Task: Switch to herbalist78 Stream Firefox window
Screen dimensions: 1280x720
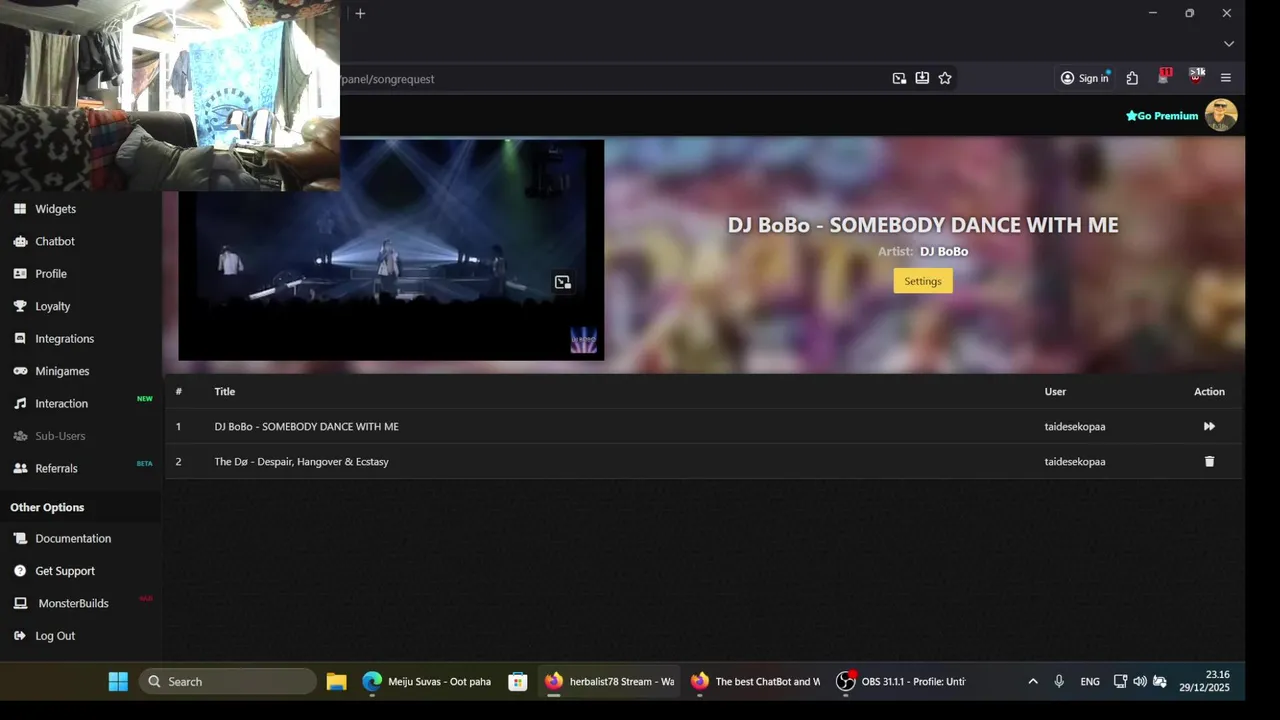Action: point(609,682)
